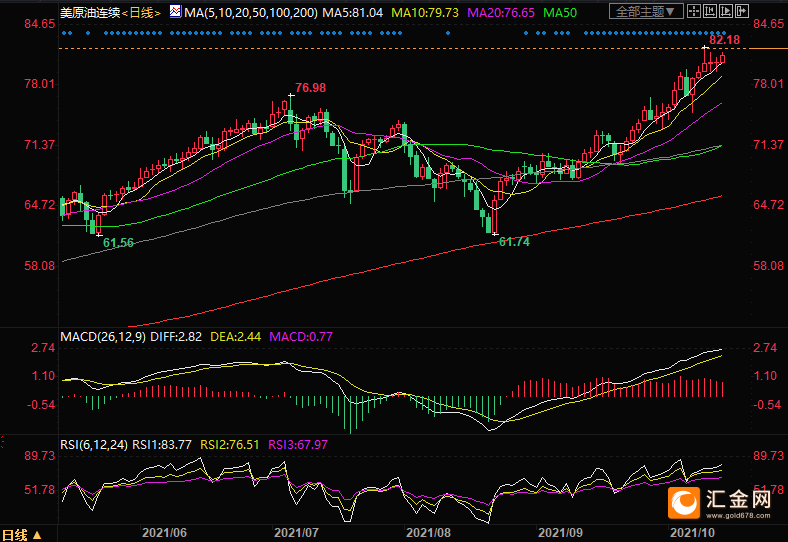This screenshot has height=542, width=788.
Task: Click the 2021/08 date on time axis
Action: point(428,532)
